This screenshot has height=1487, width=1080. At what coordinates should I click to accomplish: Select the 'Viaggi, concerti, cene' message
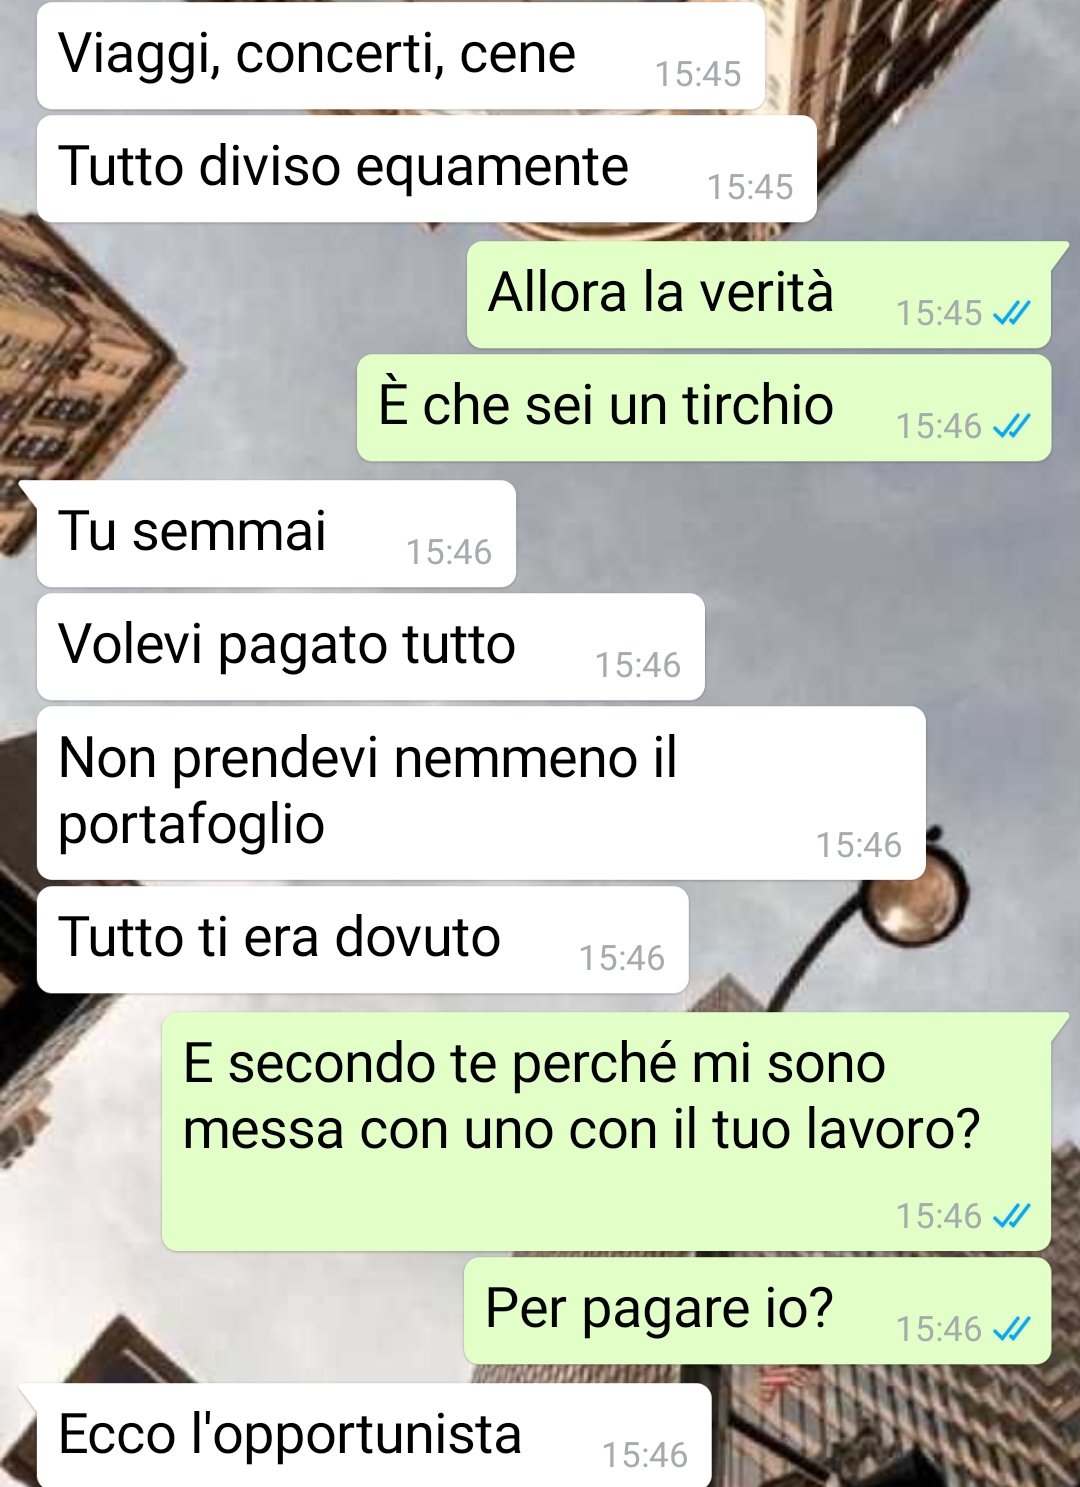[x=401, y=56]
